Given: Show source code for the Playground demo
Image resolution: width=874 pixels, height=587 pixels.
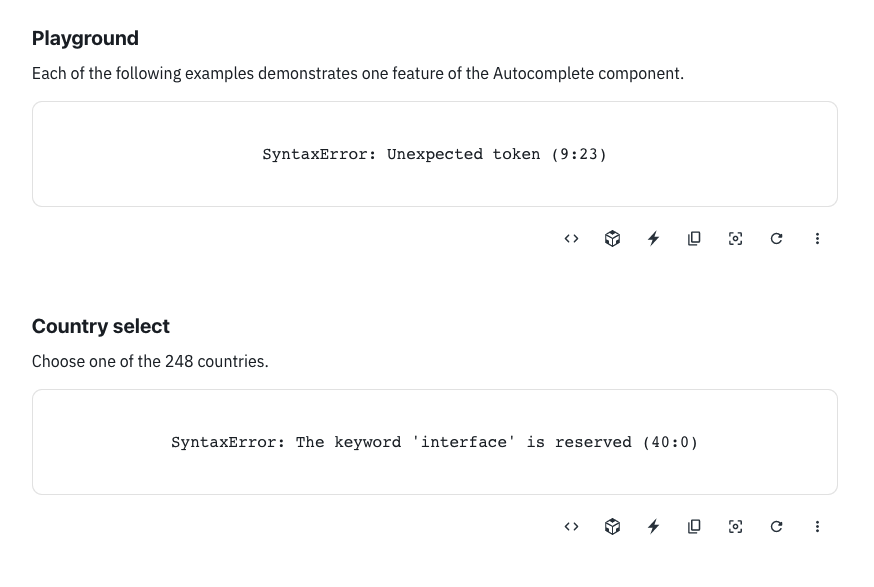Looking at the screenshot, I should coord(571,239).
